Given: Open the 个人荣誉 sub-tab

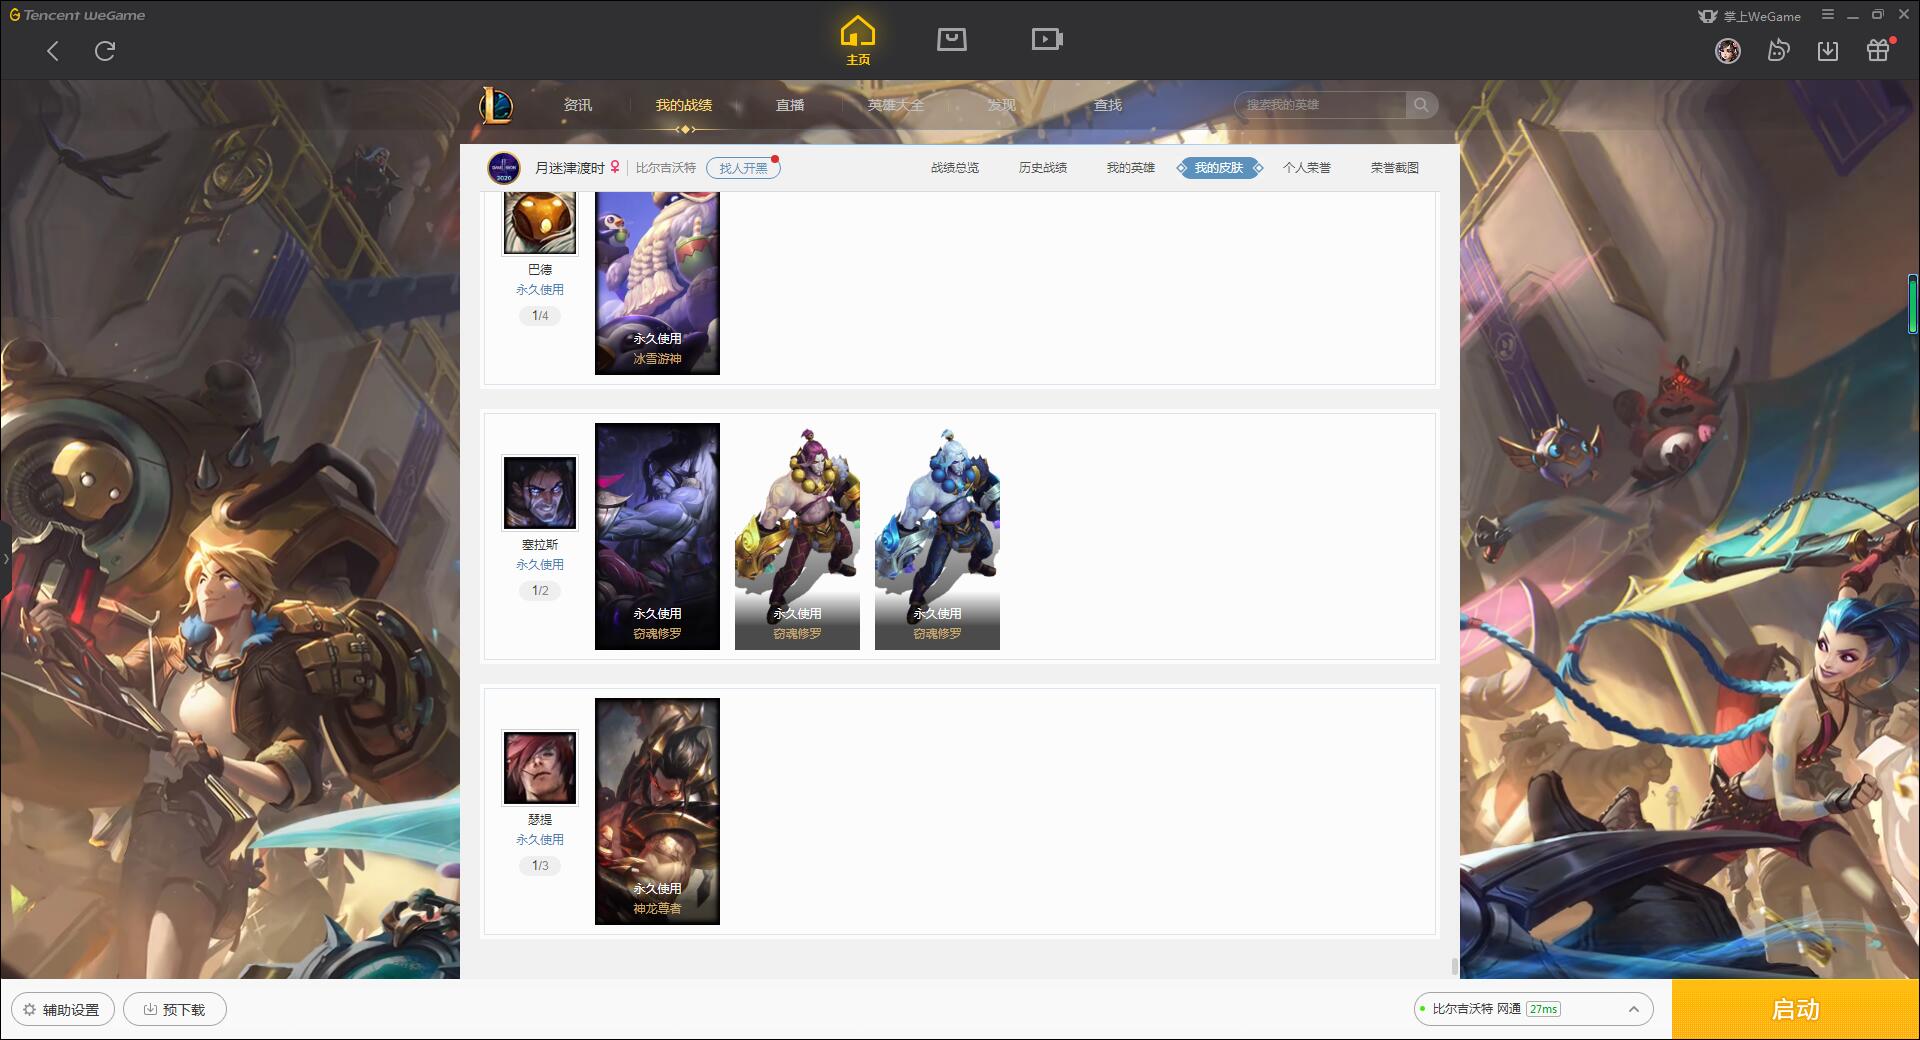Looking at the screenshot, I should [x=1307, y=168].
